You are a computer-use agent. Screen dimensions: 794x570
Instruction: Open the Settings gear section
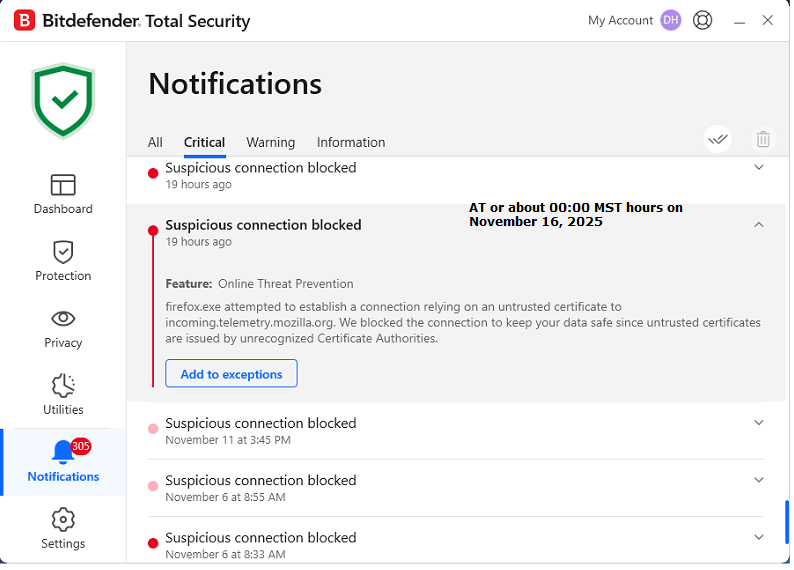coord(63,528)
